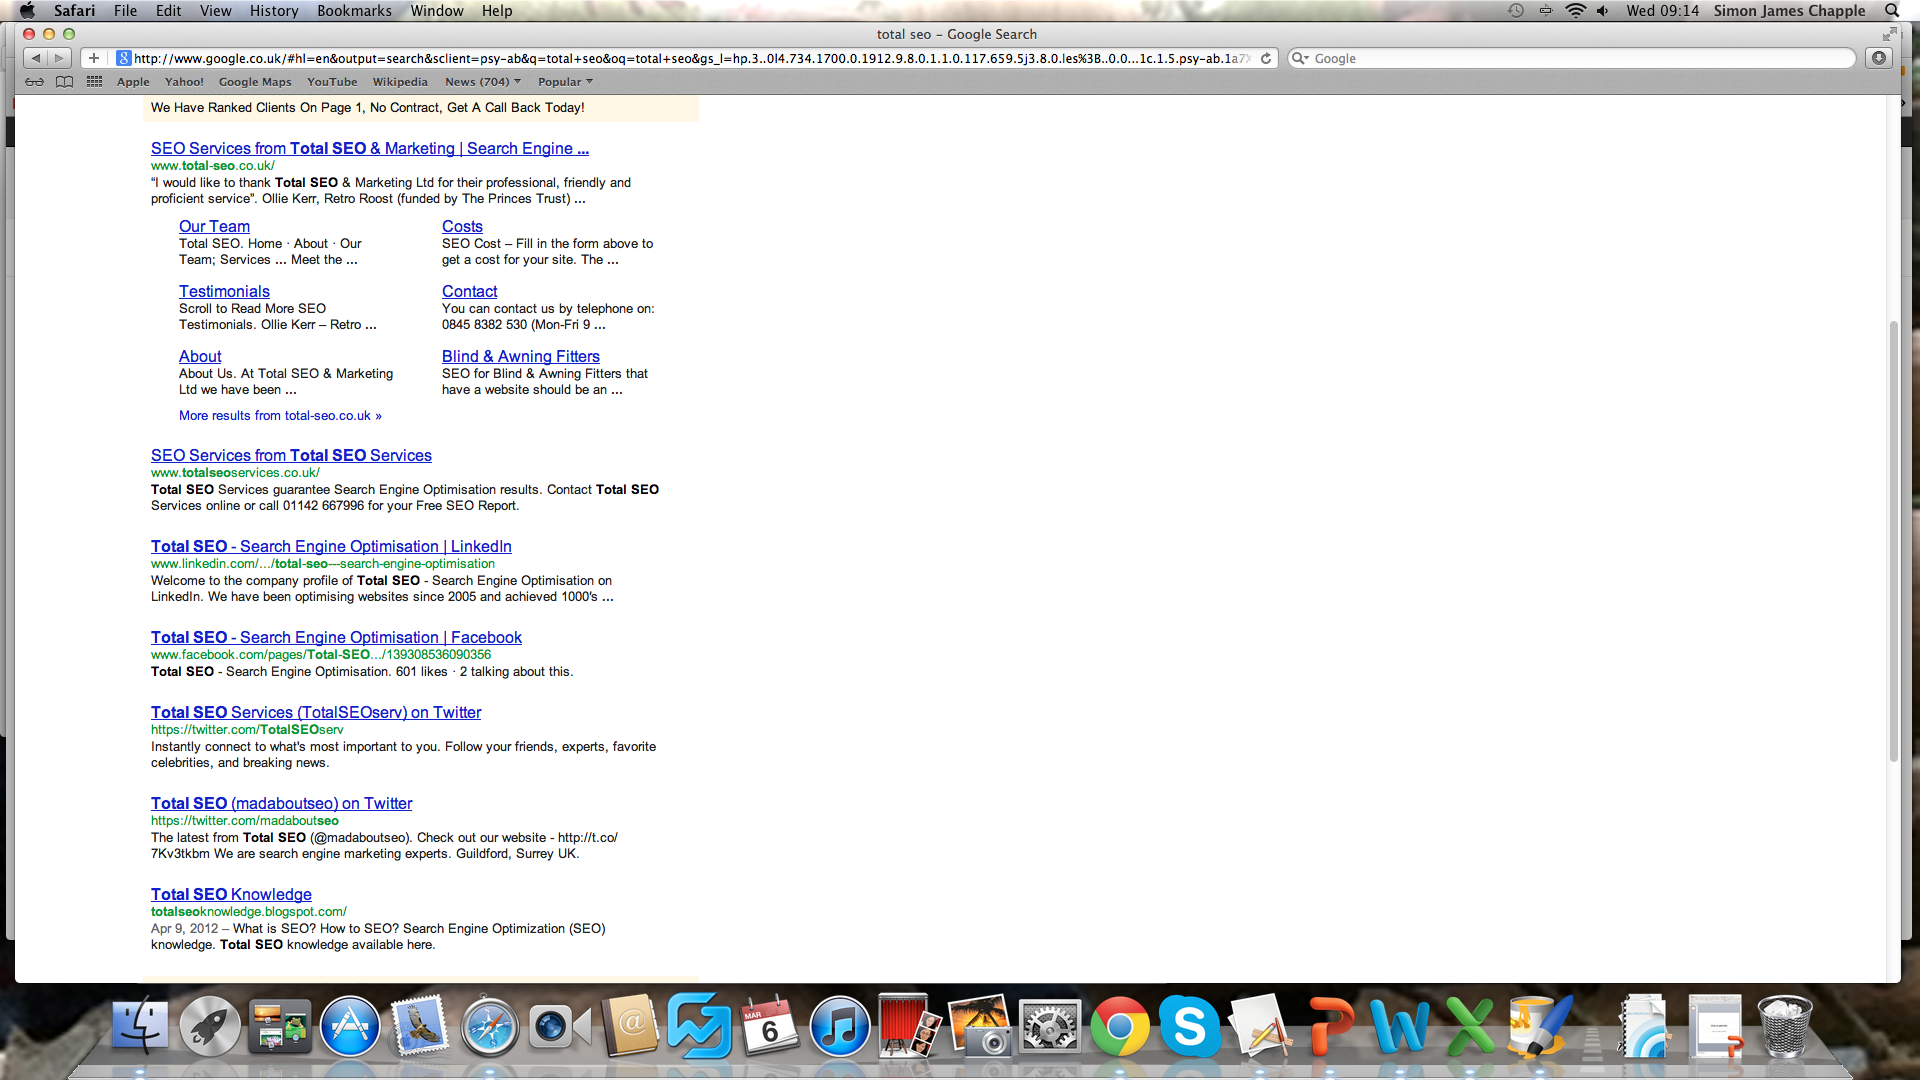Open iPhoto from the Dock

pos(979,1026)
